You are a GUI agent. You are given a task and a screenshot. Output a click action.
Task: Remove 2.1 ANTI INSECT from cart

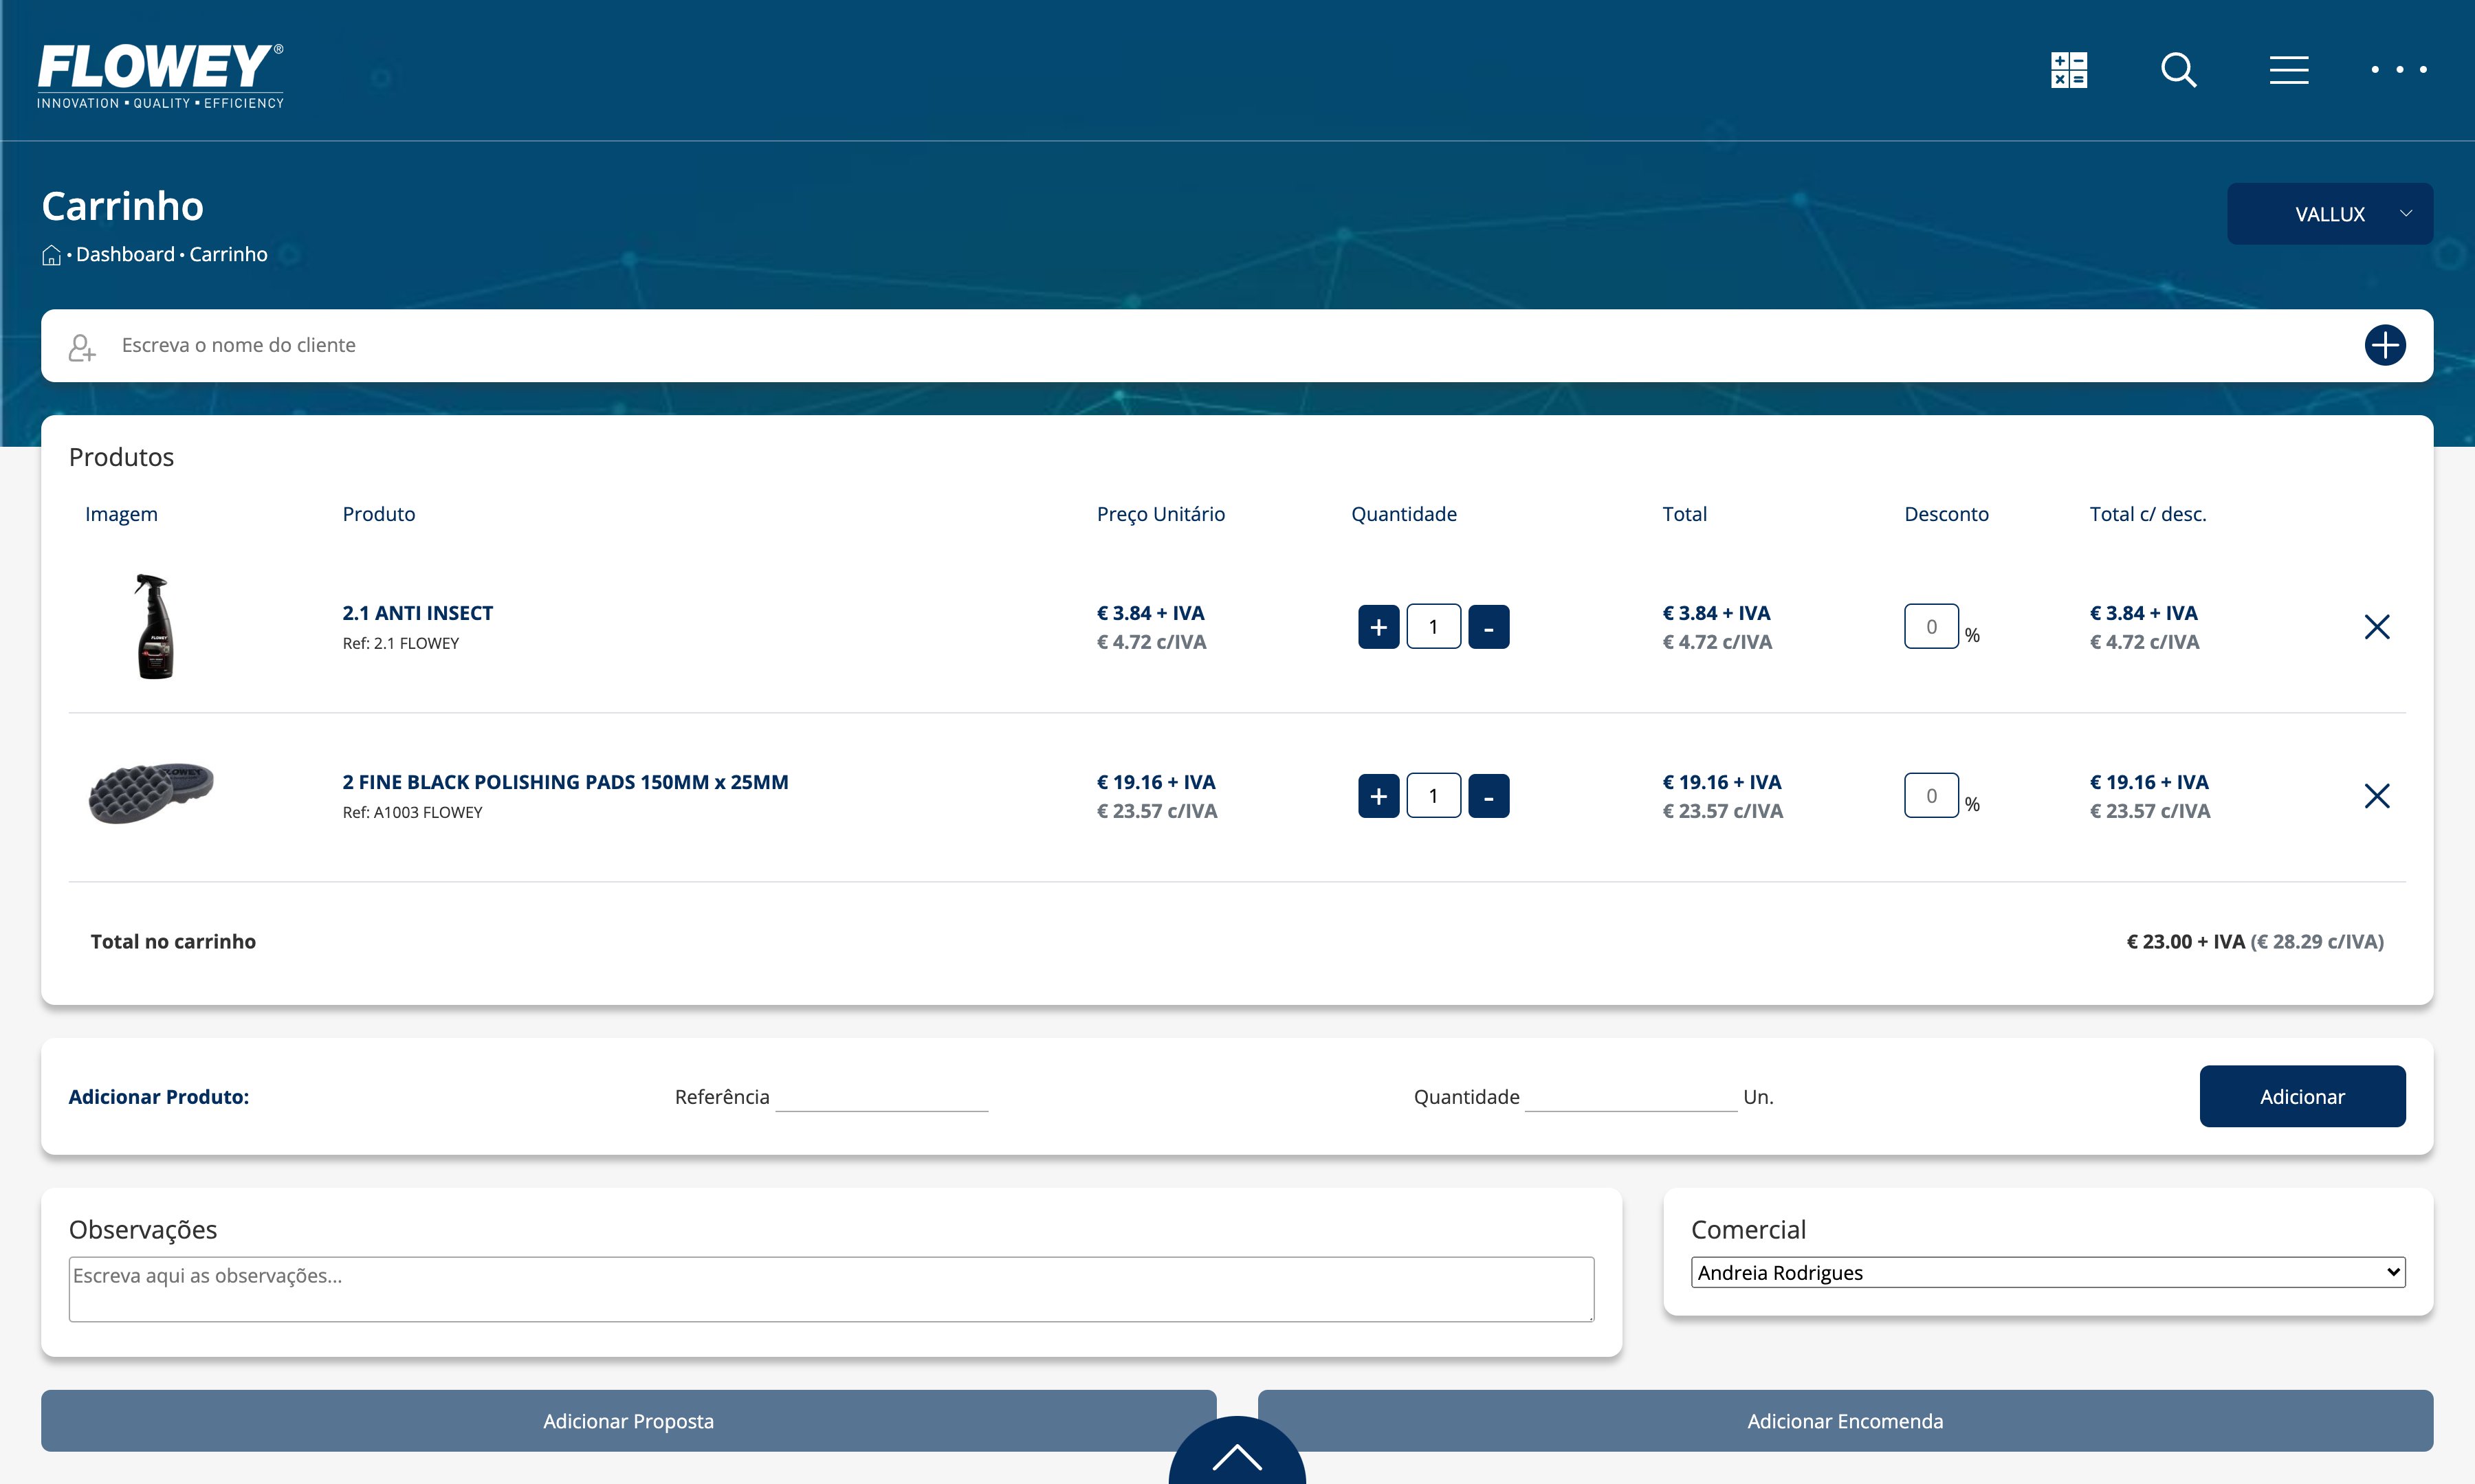2376,627
